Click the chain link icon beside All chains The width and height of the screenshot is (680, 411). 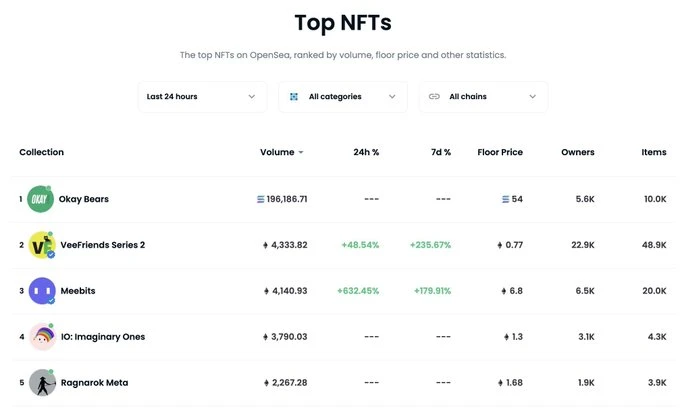point(434,97)
